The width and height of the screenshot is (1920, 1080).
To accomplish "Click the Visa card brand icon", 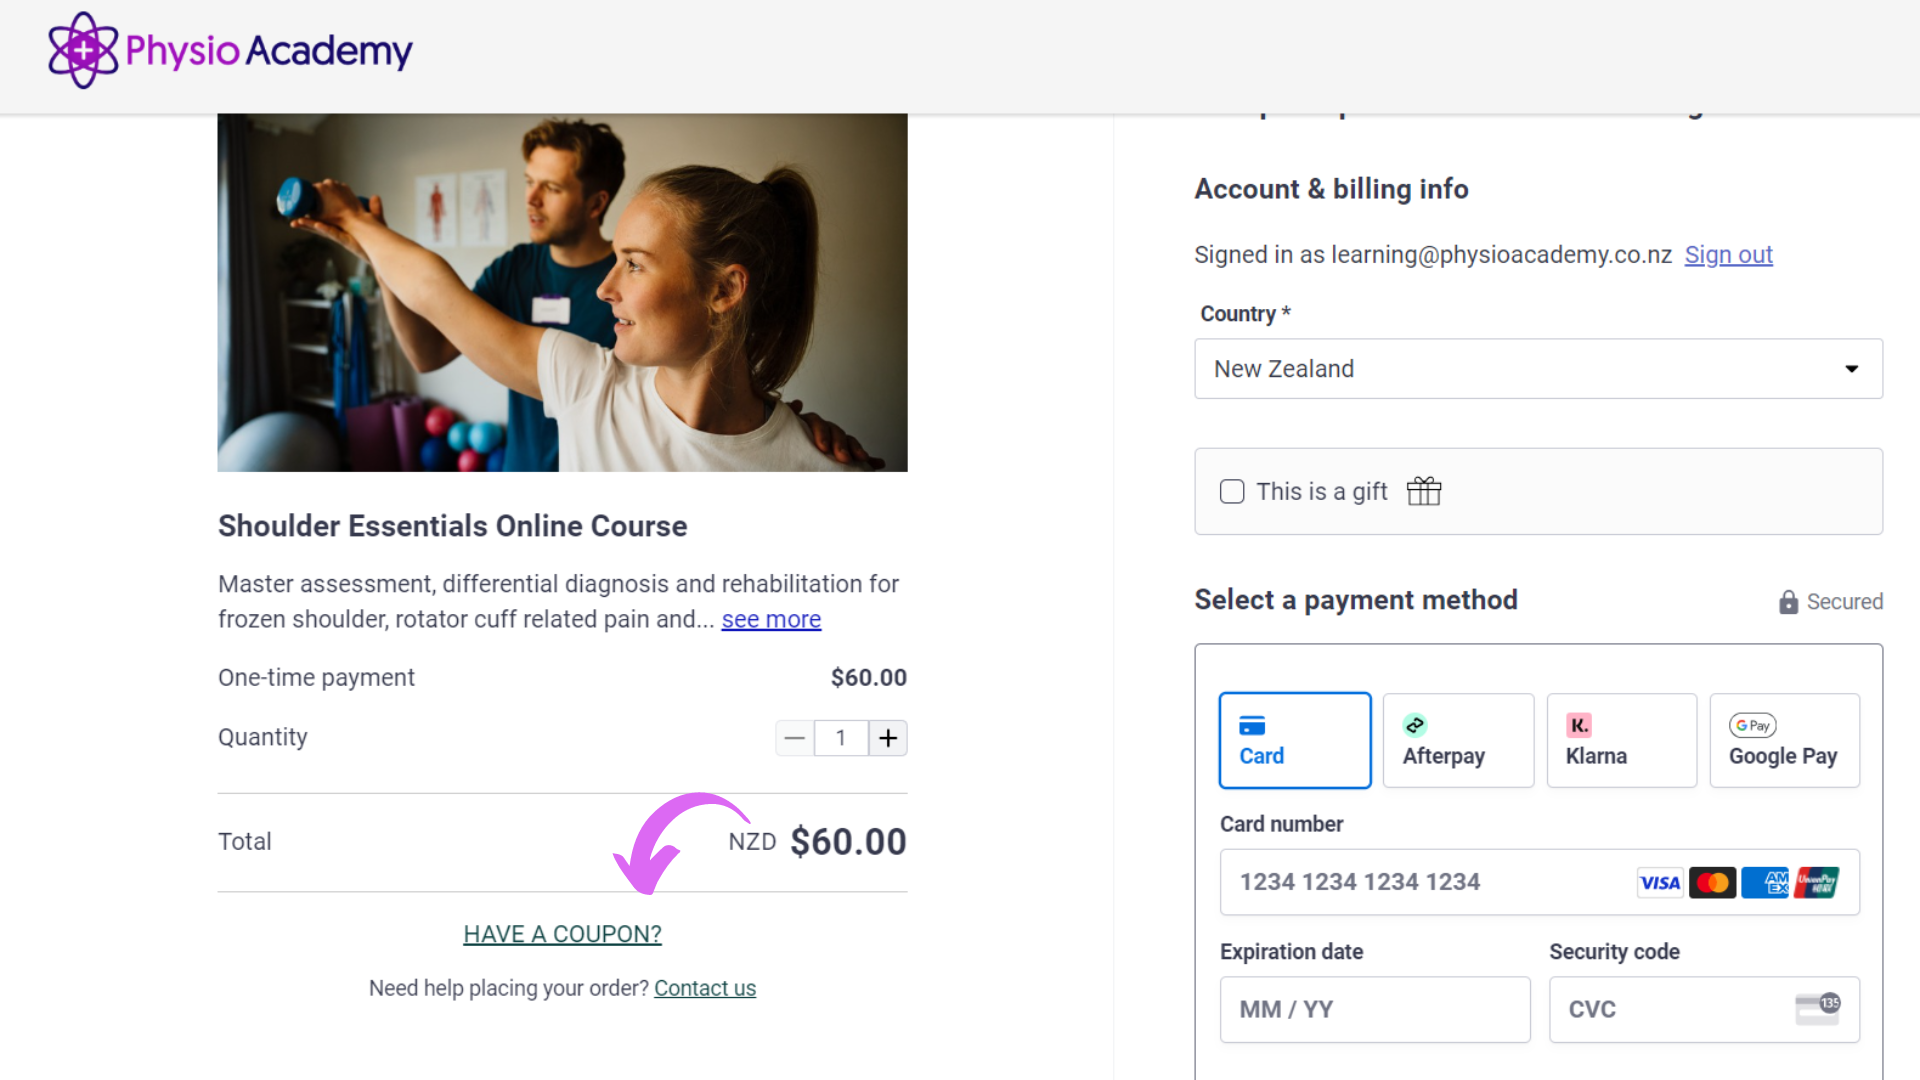I will [x=1660, y=883].
